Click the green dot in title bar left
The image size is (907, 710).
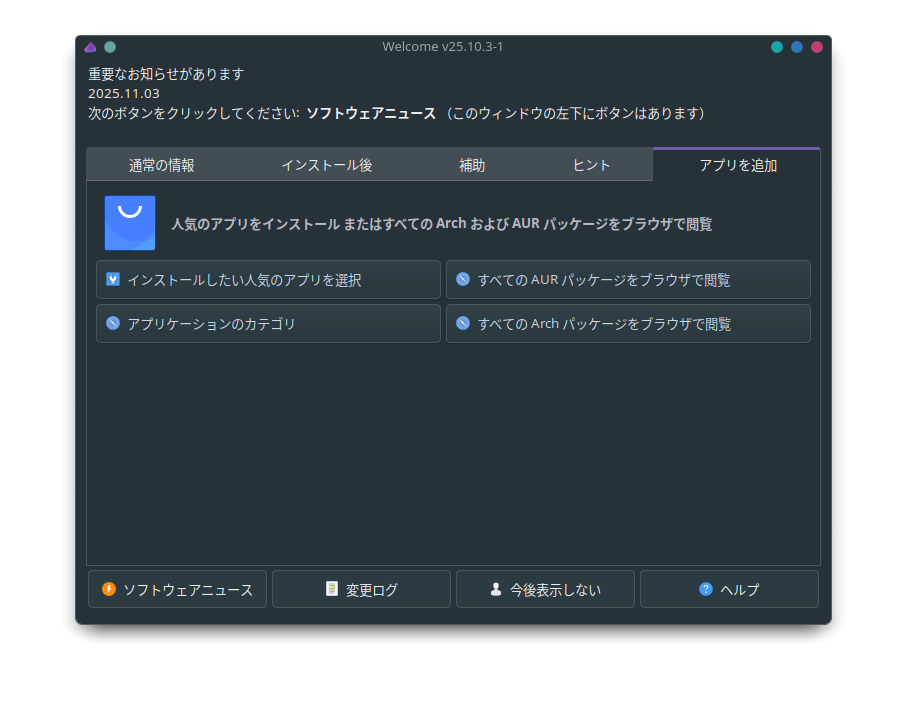pyautogui.click(x=110, y=47)
